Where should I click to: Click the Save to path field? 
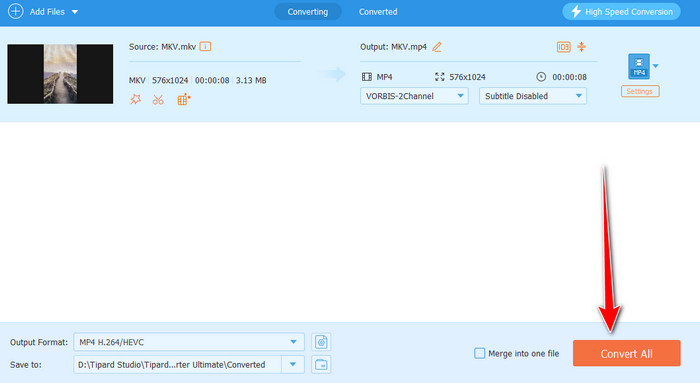tap(177, 365)
